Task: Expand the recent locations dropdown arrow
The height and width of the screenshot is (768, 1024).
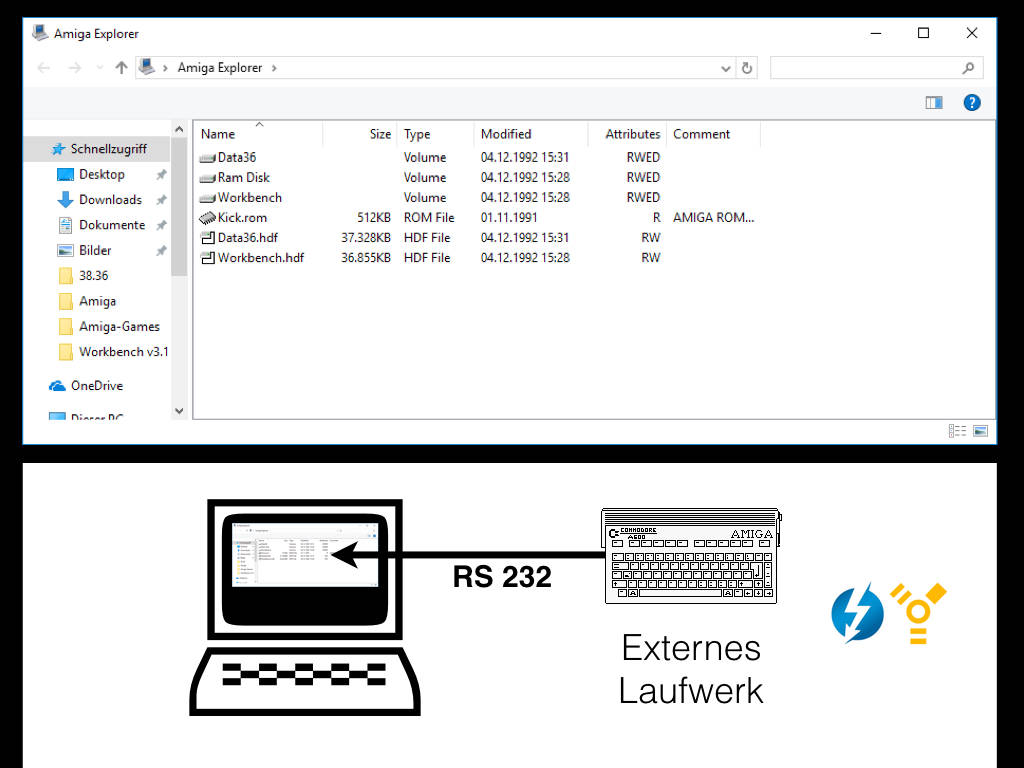Action: (x=99, y=68)
